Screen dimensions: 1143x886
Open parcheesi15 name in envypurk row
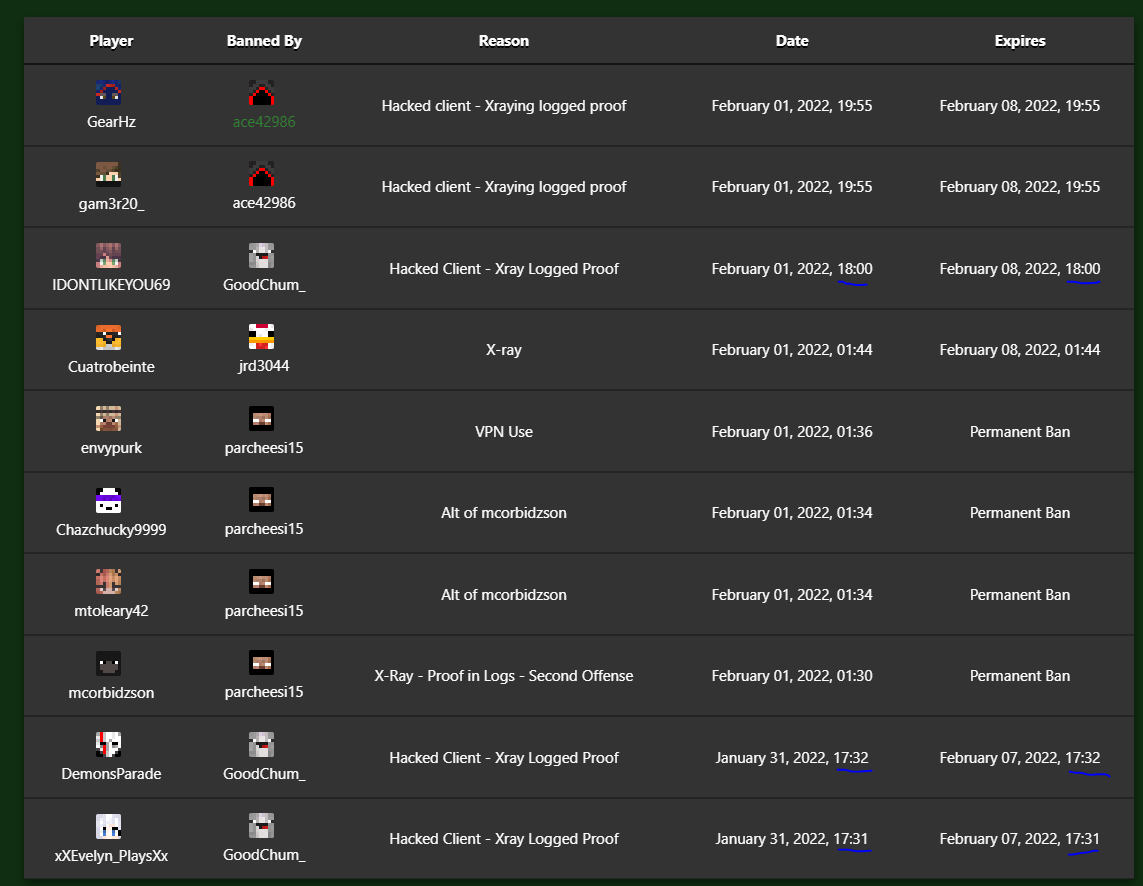click(x=264, y=448)
